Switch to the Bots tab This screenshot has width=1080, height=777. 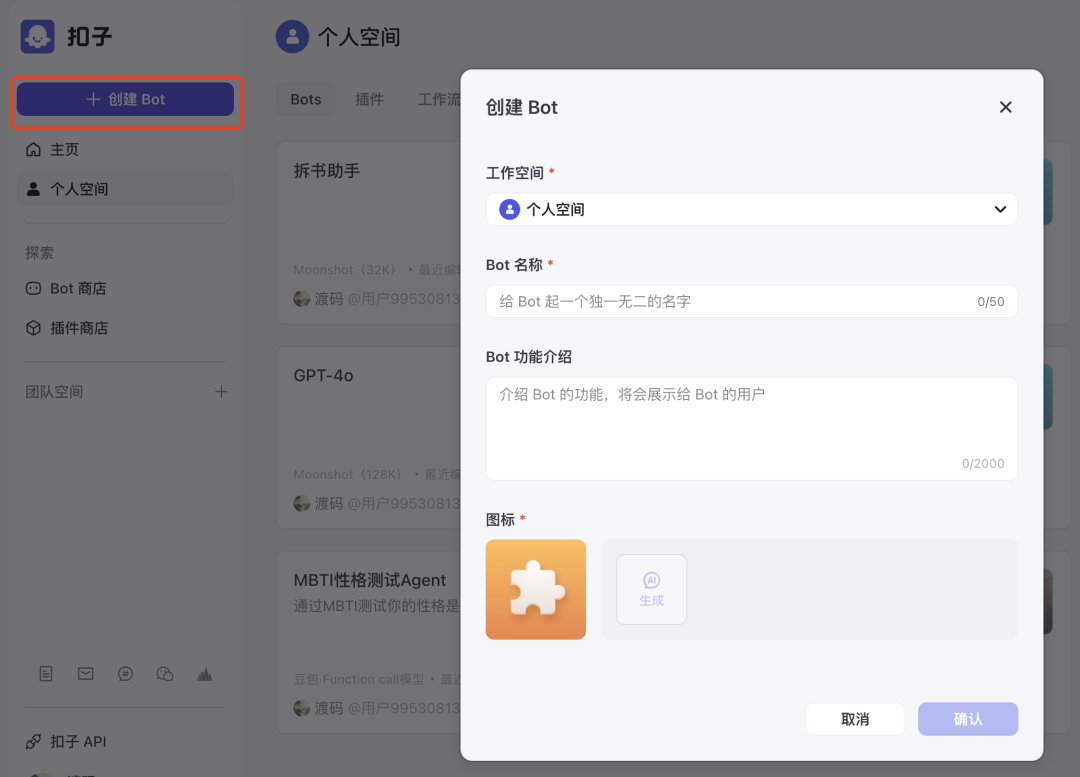pyautogui.click(x=305, y=99)
